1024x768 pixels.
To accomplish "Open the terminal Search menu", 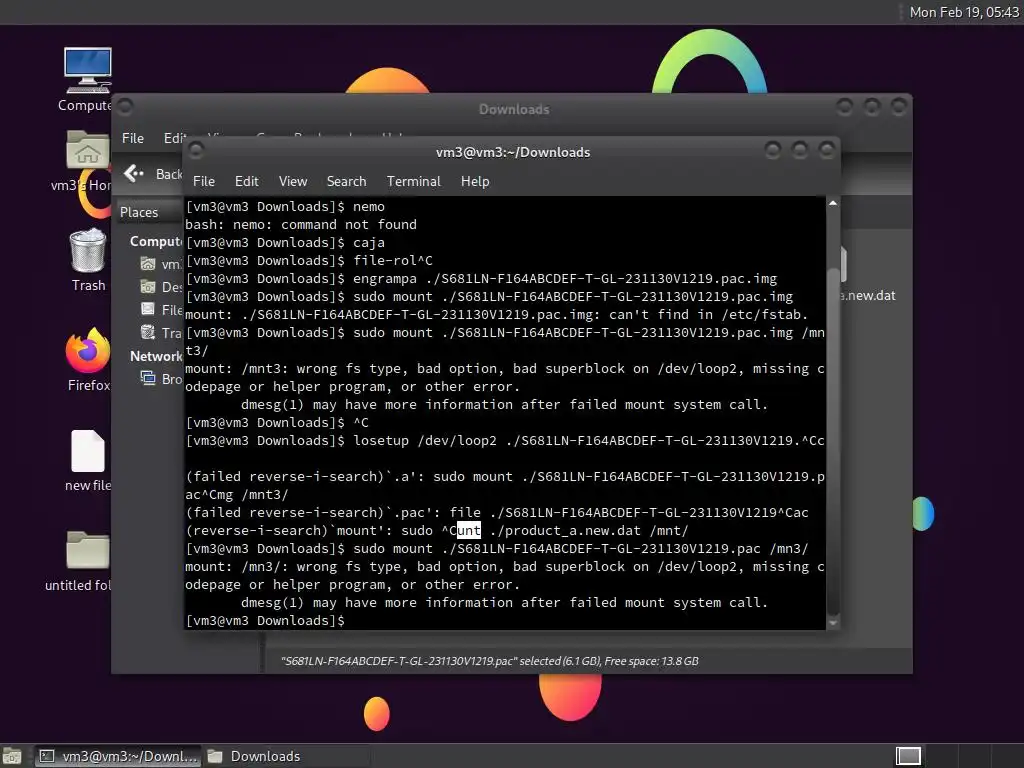I will pyautogui.click(x=346, y=181).
